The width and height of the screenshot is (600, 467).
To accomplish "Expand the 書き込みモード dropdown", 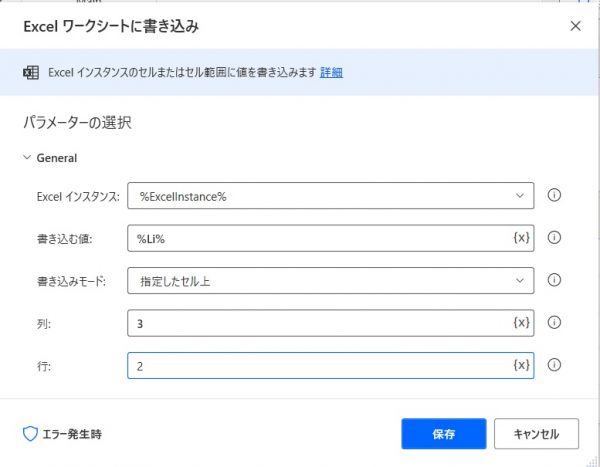I will tap(330, 281).
